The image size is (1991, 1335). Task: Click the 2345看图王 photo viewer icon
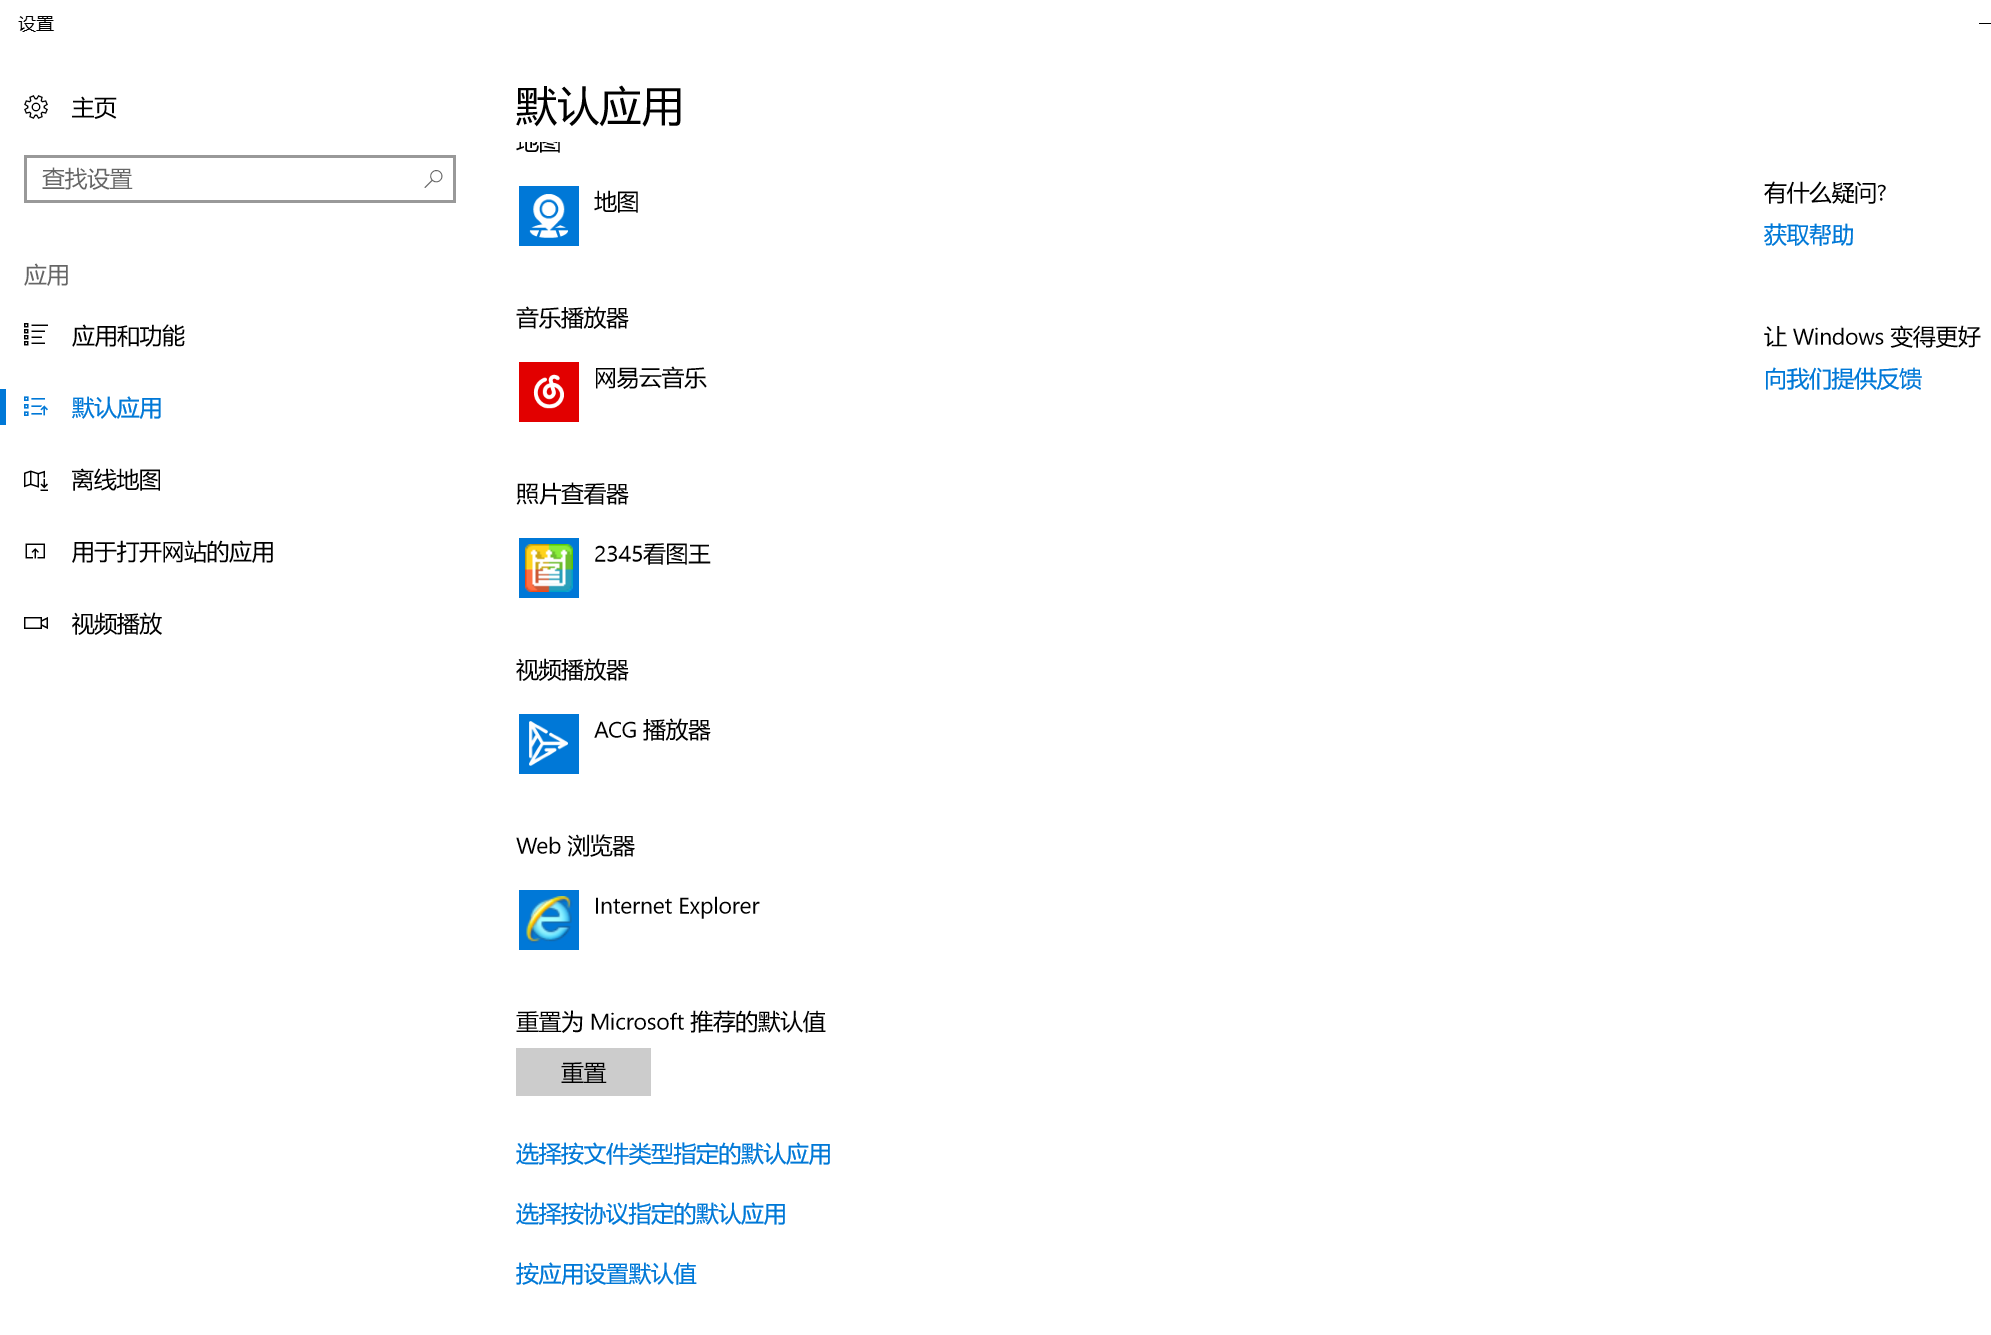click(x=548, y=568)
